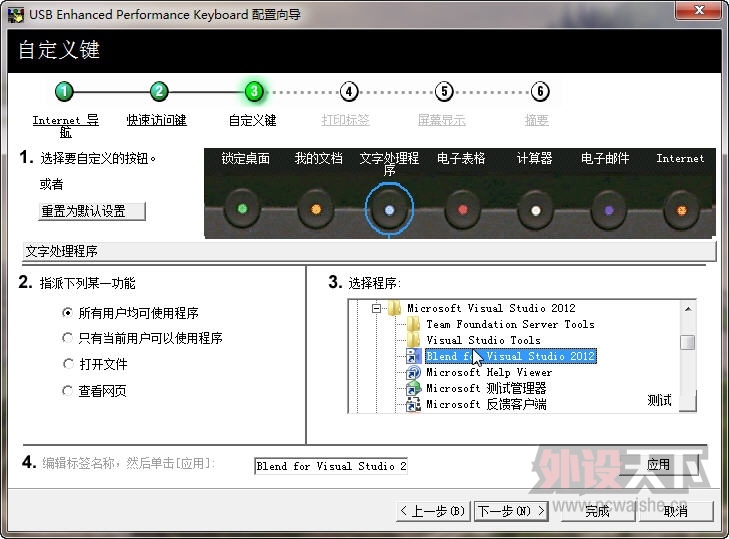Go to 快速访问键 step link
The height and width of the screenshot is (539, 729).
(x=157, y=120)
